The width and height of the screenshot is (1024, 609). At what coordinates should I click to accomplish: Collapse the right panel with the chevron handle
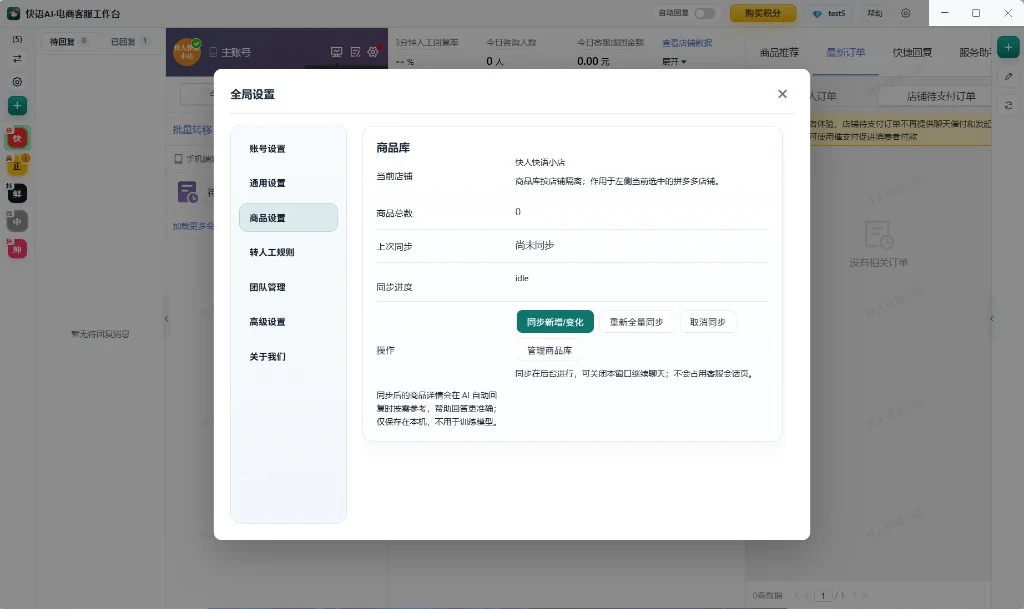[991, 319]
